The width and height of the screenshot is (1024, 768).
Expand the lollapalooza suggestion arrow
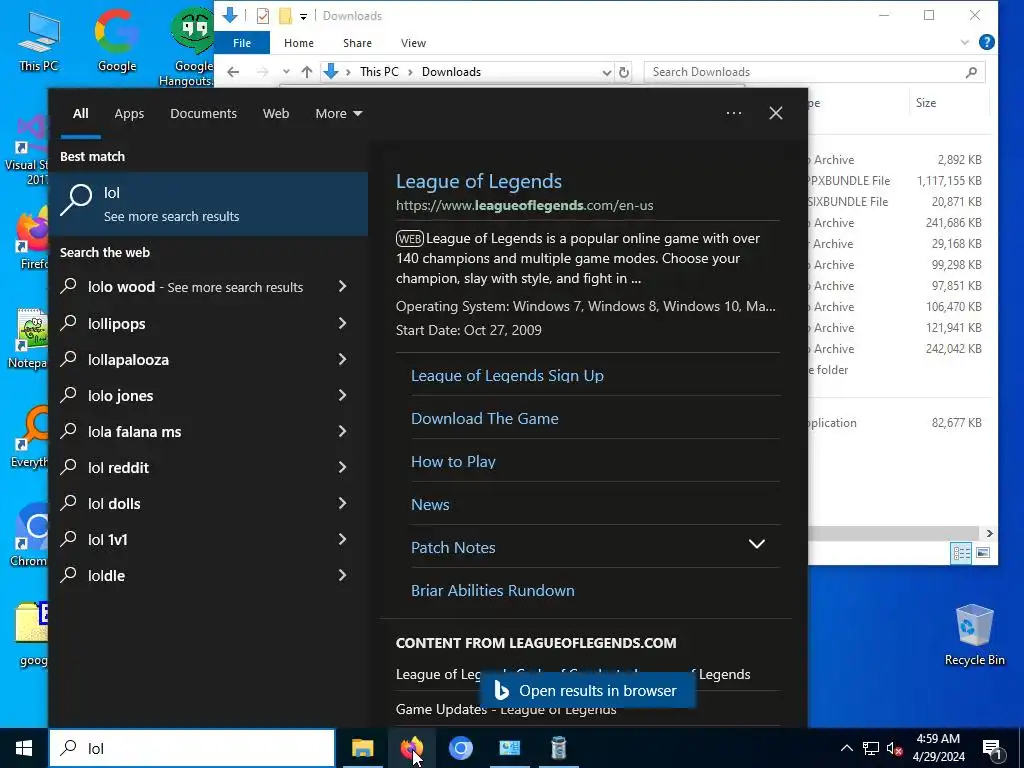[x=342, y=359]
